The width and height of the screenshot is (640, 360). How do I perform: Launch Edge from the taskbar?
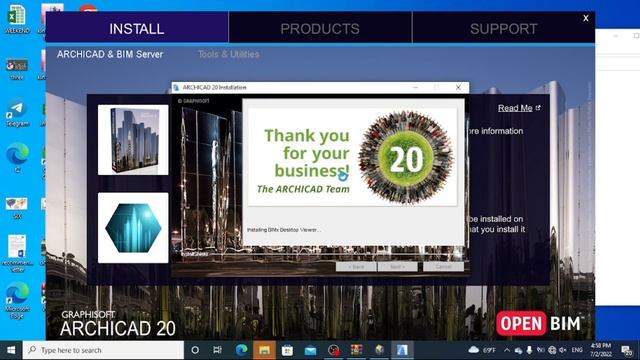click(x=241, y=350)
